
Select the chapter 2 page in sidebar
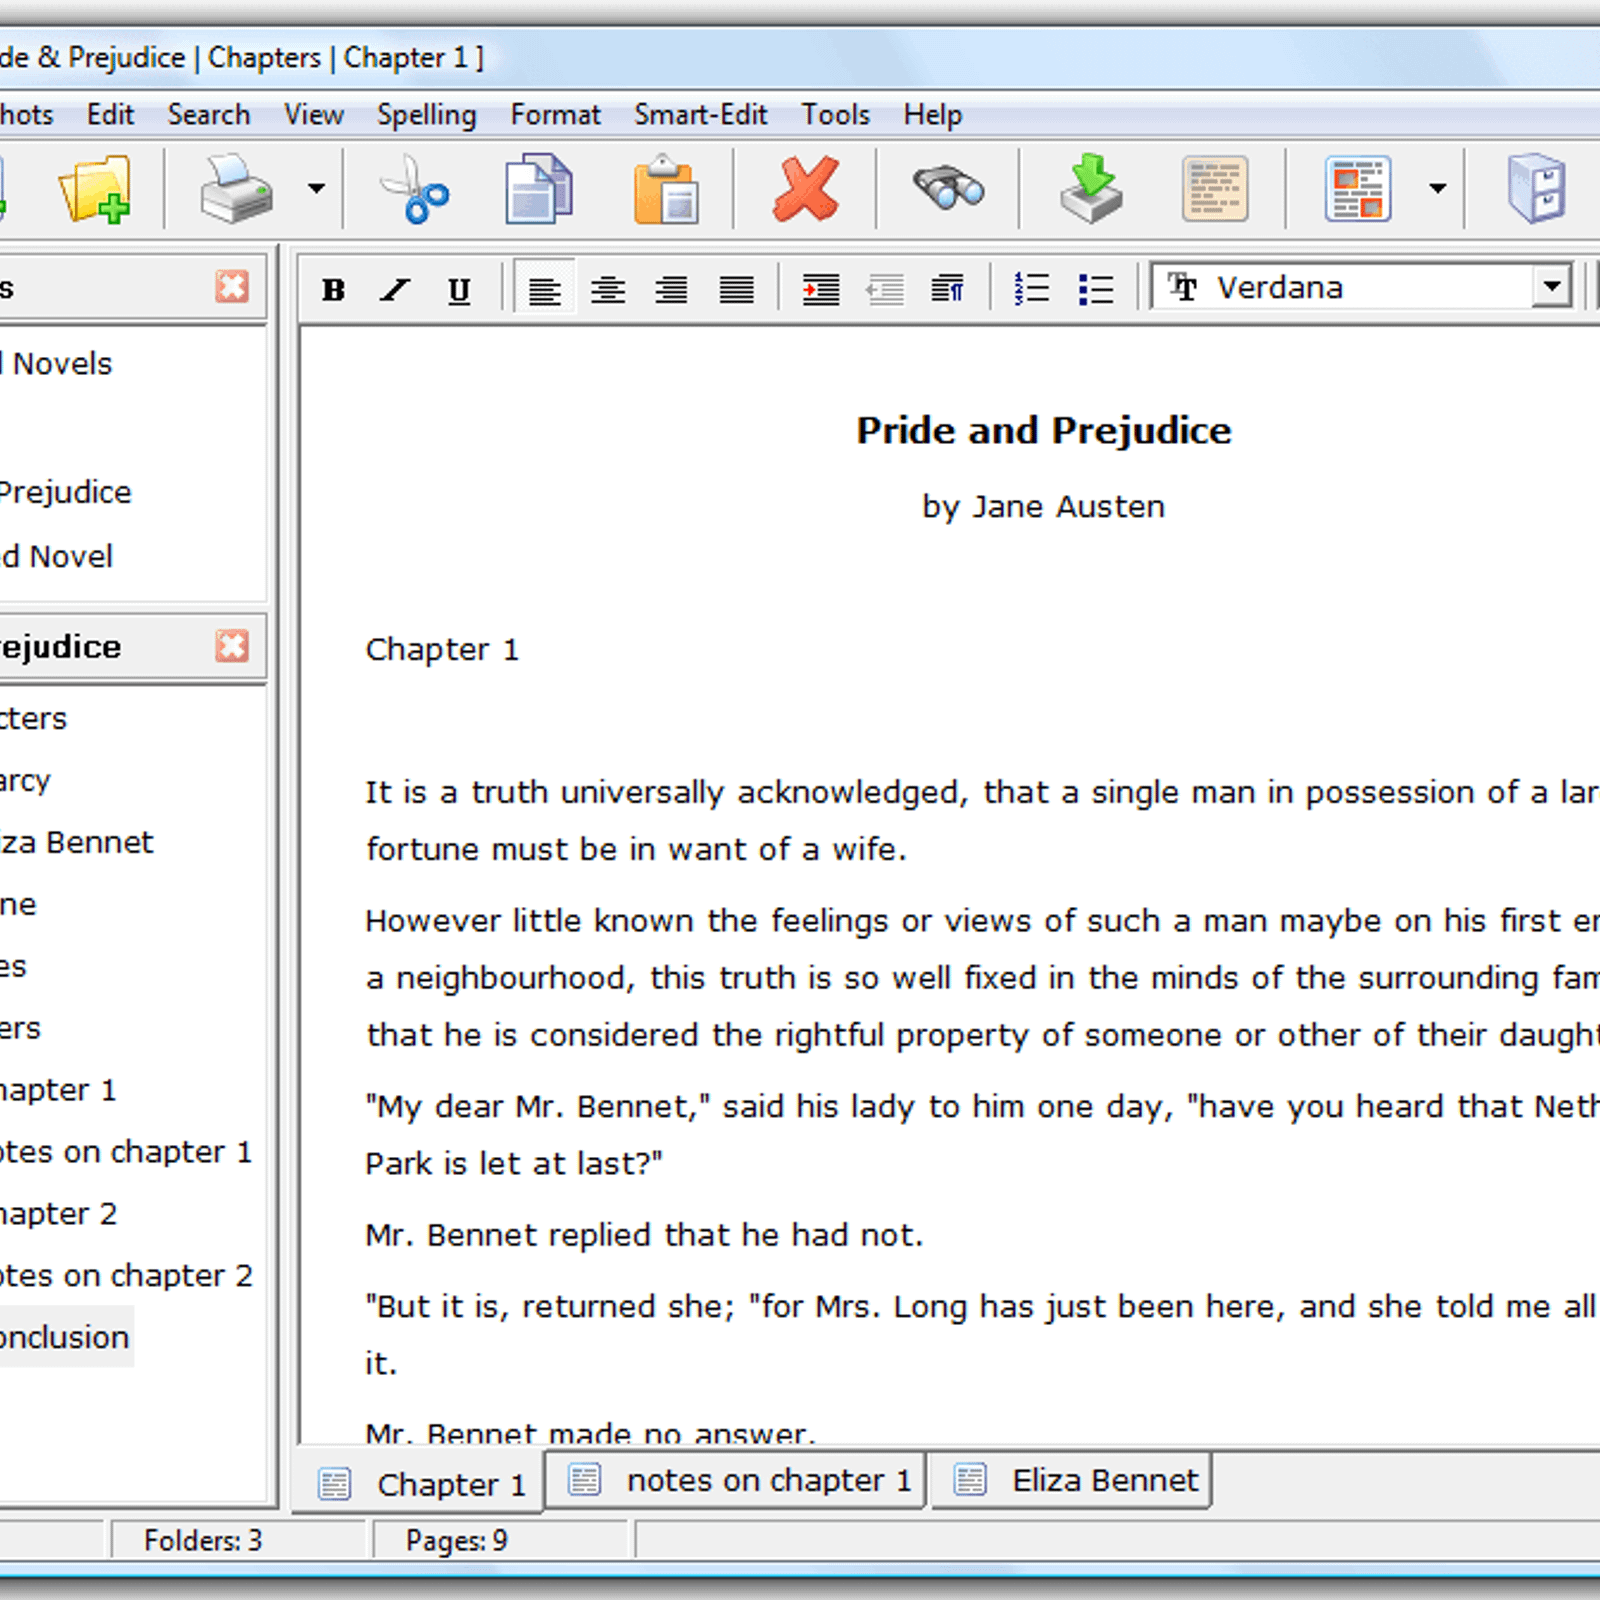click(x=59, y=1214)
